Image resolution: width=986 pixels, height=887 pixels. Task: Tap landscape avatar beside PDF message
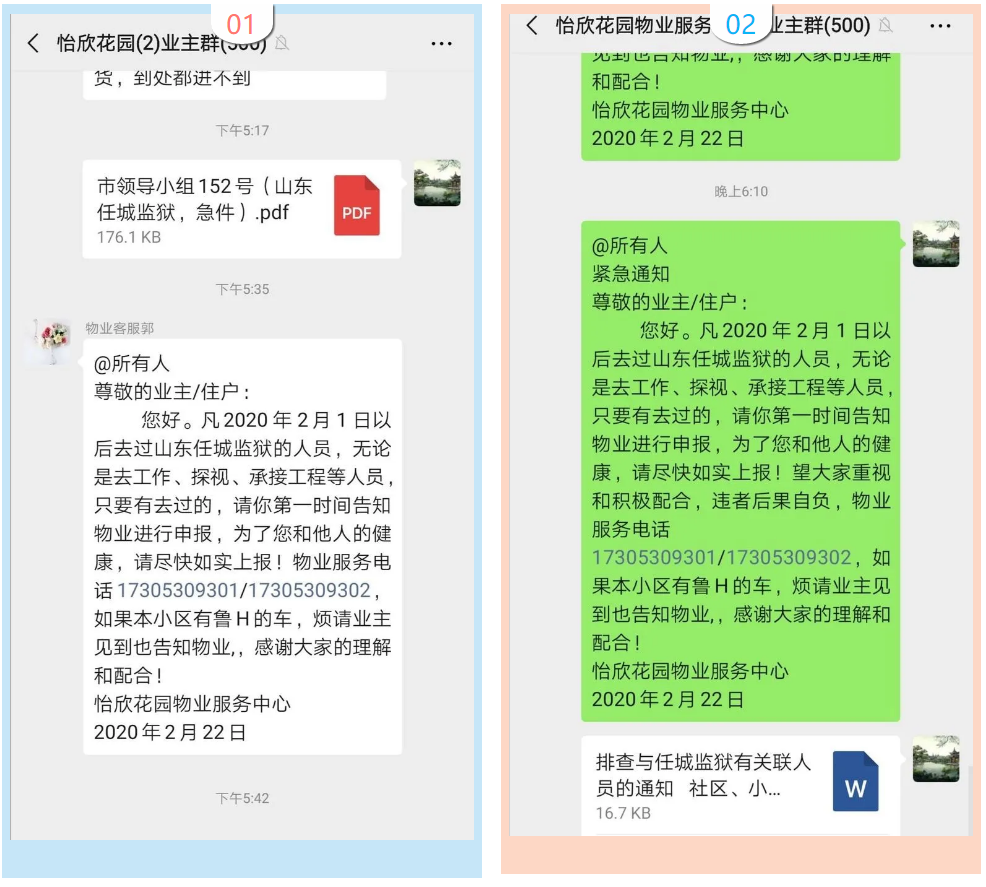click(x=437, y=183)
